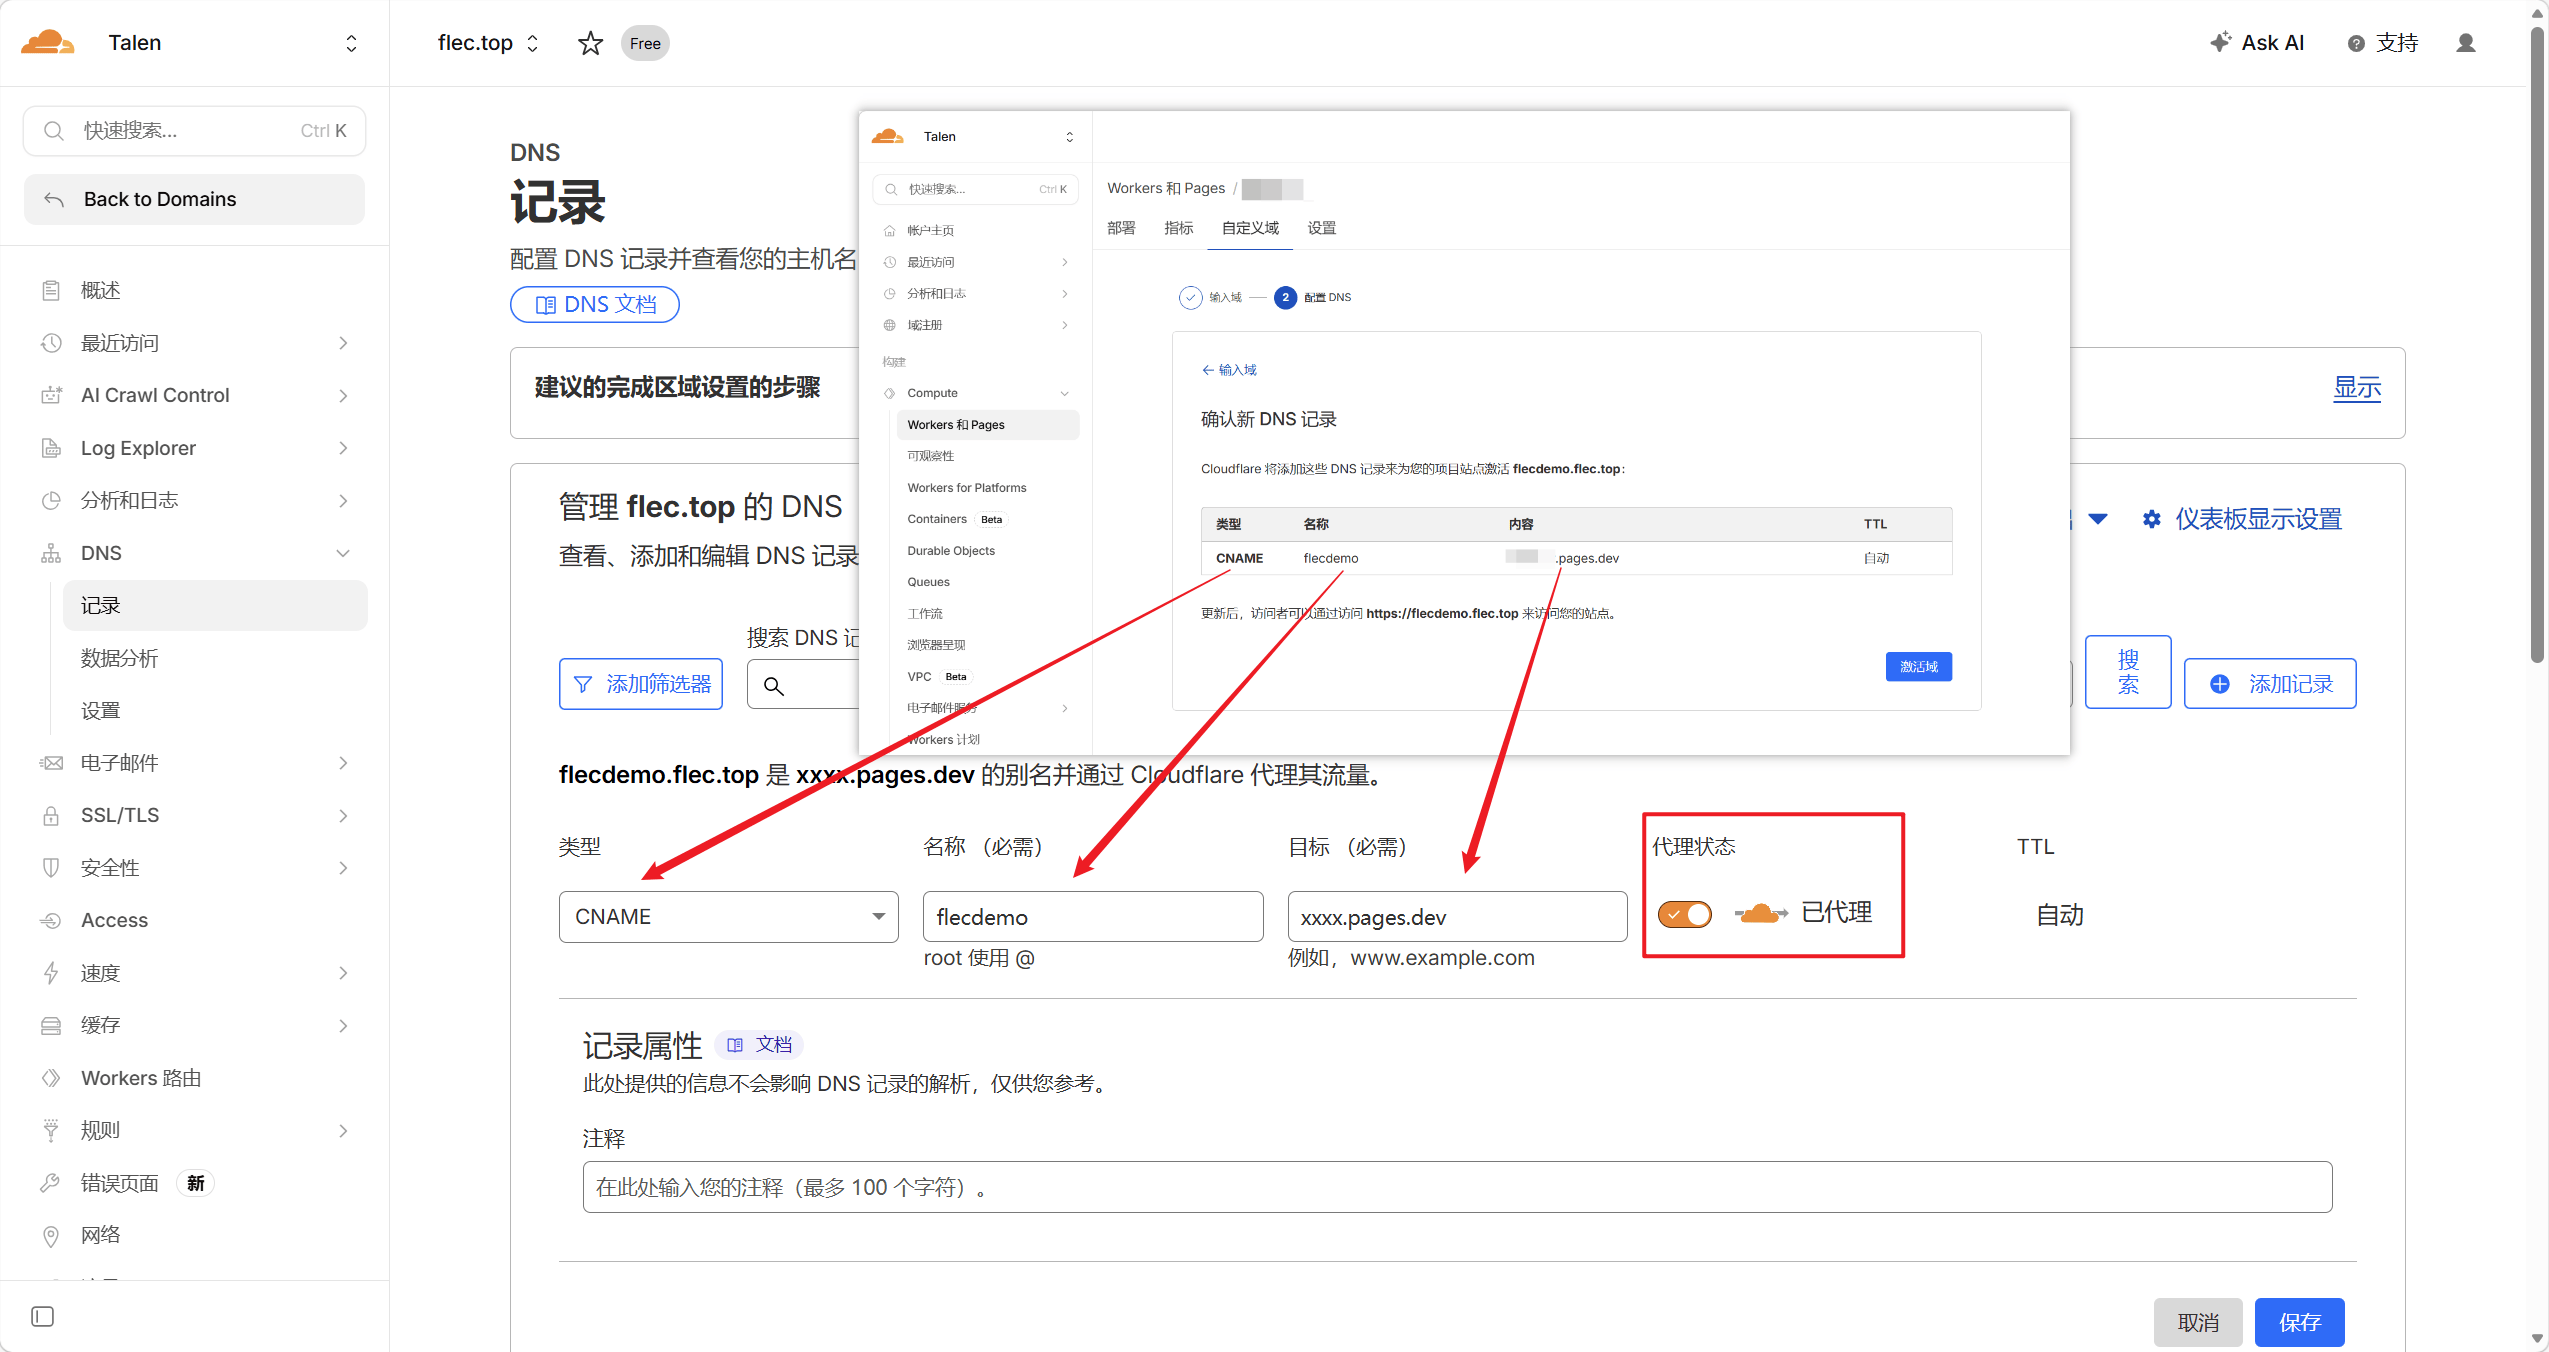Click the Ask AI sparkle icon
Screen dimensions: 2549x1352
pyautogui.click(x=2220, y=42)
